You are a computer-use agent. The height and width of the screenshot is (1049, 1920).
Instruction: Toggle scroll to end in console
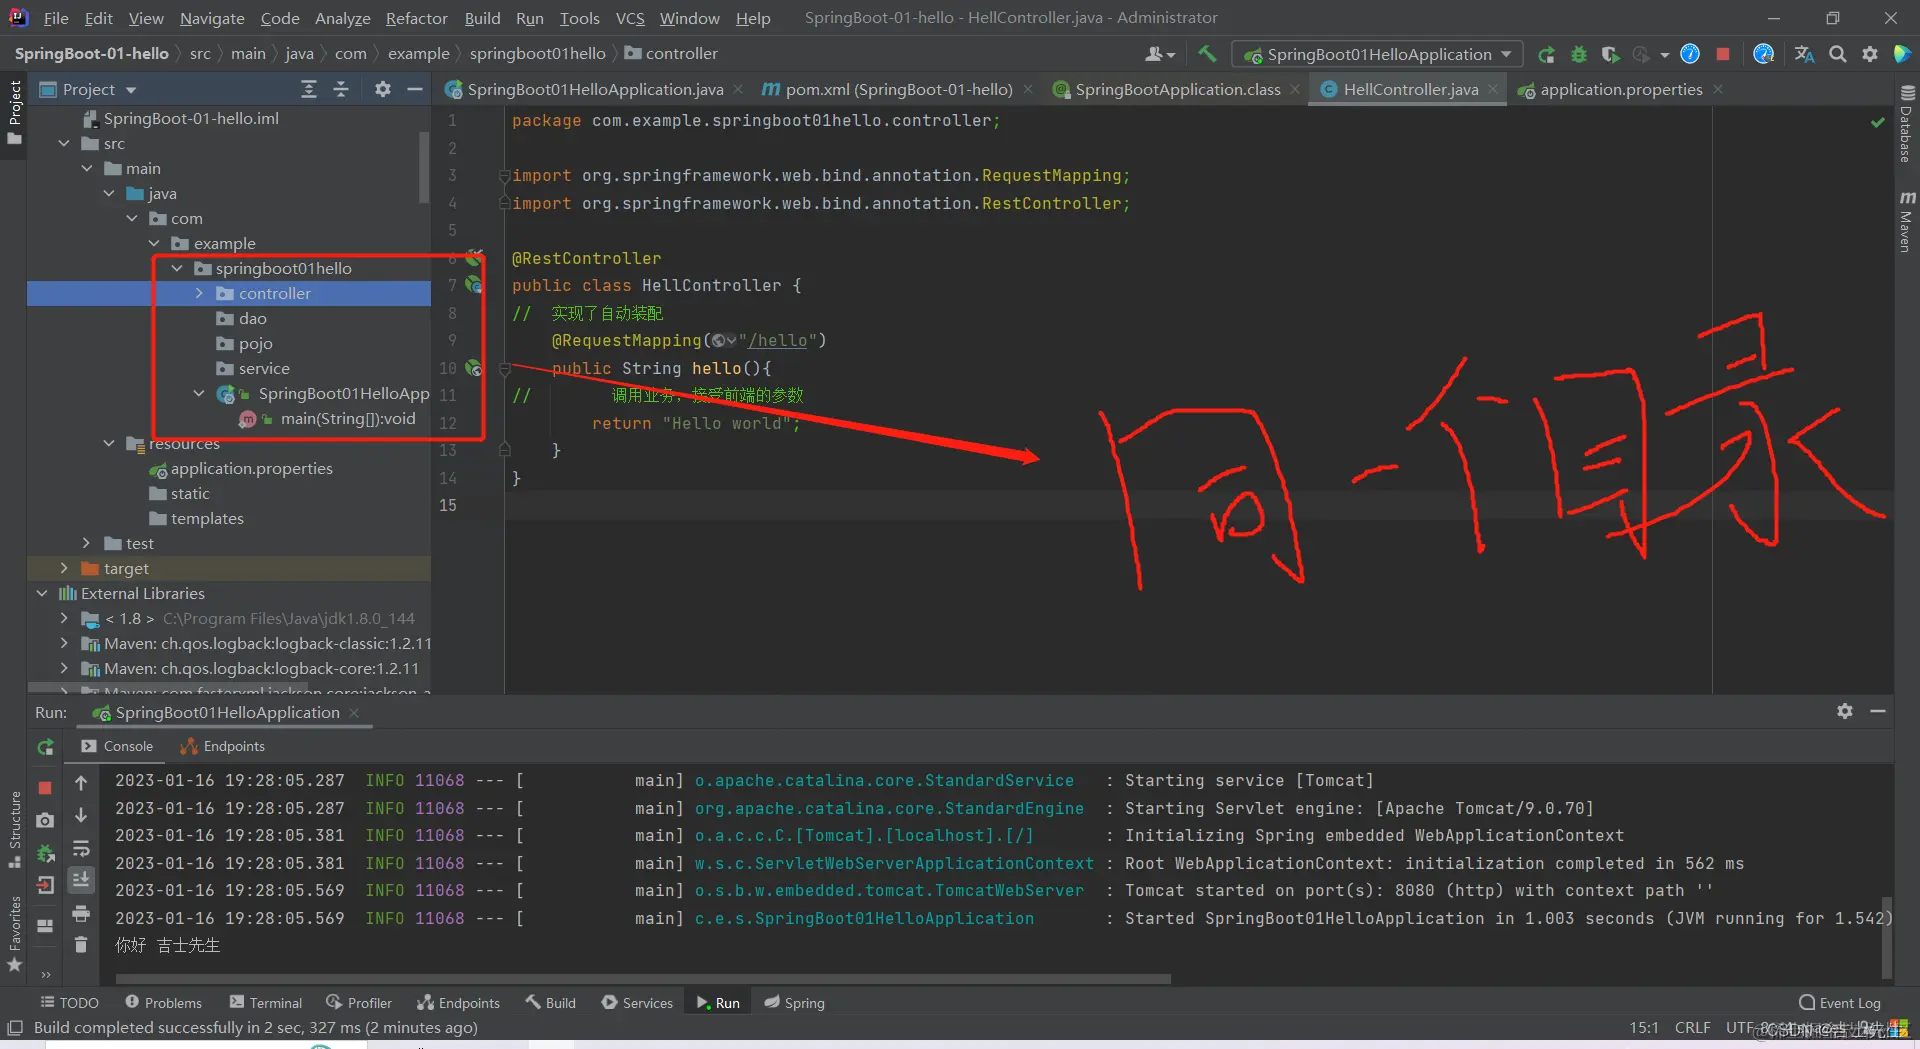click(81, 880)
